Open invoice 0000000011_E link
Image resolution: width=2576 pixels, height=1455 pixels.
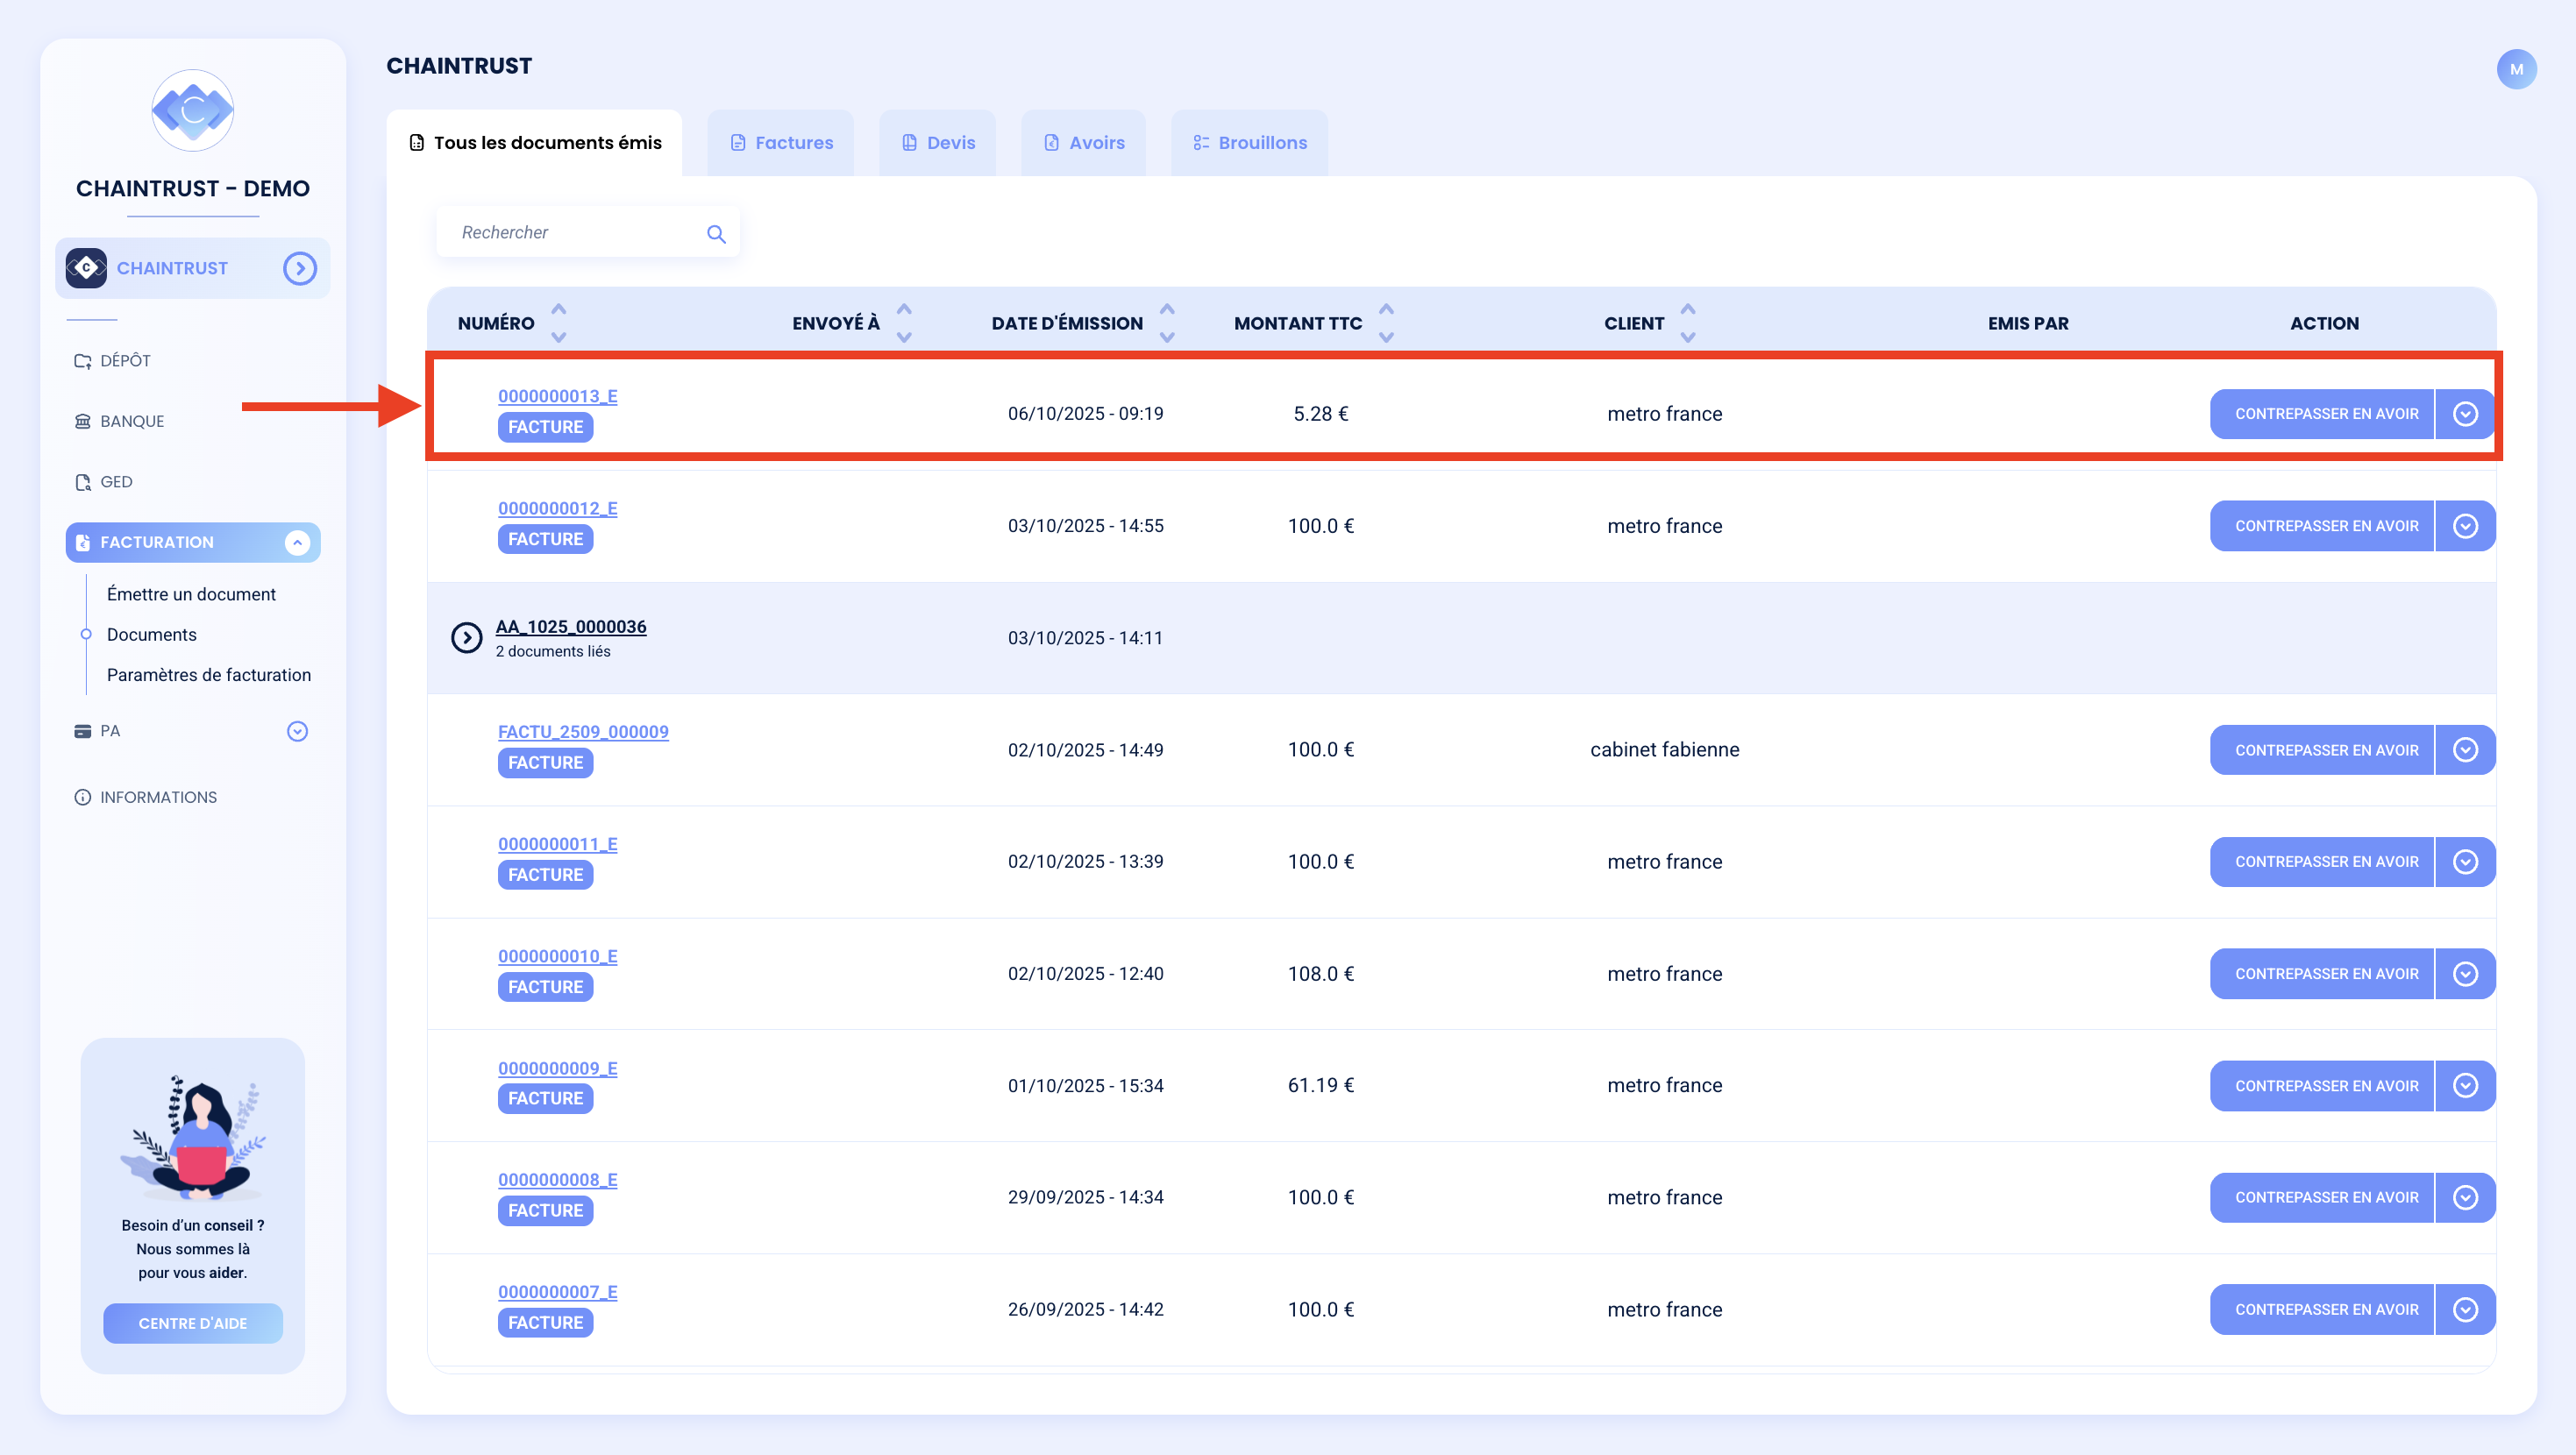click(558, 844)
